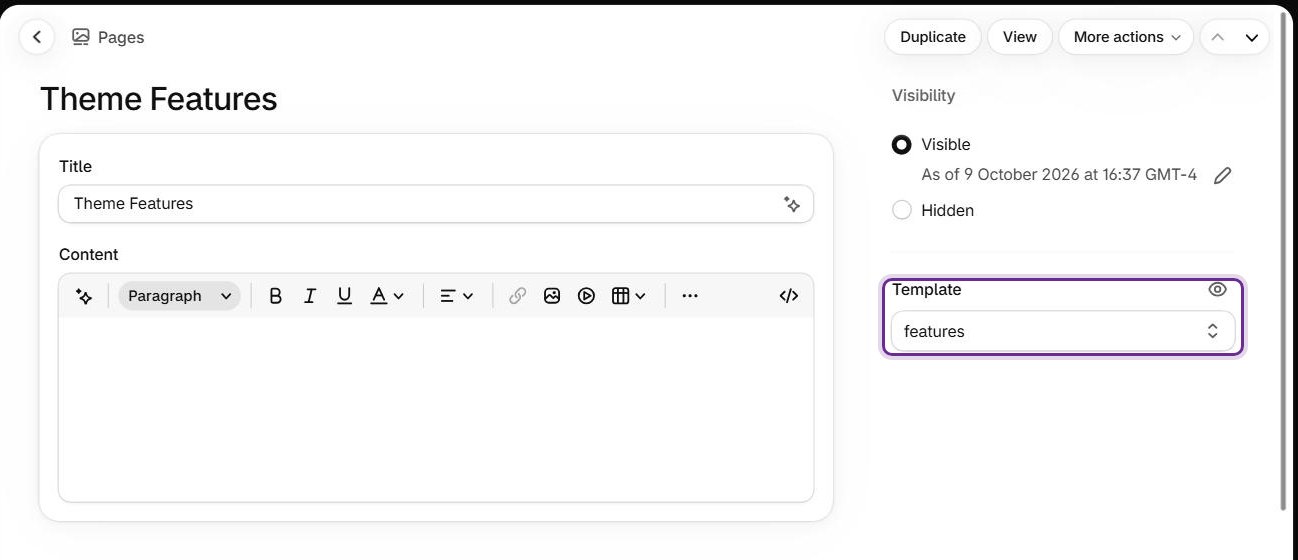Open the Paragraph style dropdown
This screenshot has width=1298, height=560.
point(179,296)
